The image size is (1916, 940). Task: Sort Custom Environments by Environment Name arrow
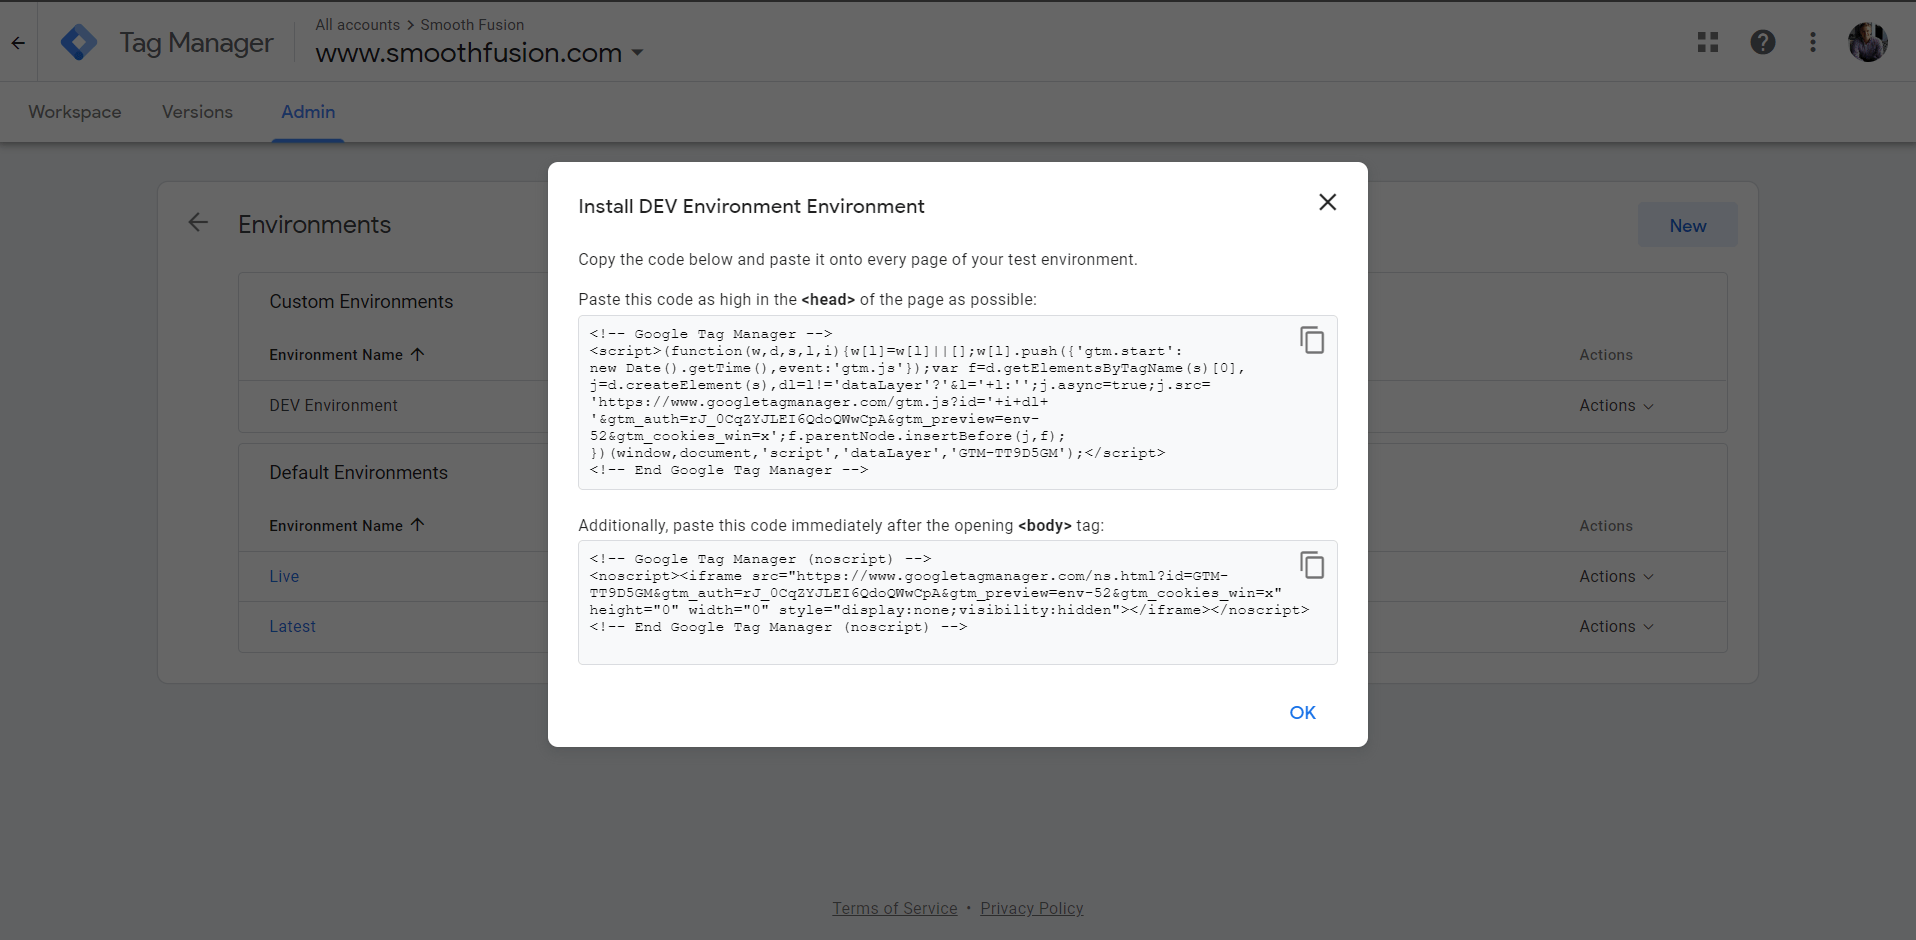[x=418, y=354]
